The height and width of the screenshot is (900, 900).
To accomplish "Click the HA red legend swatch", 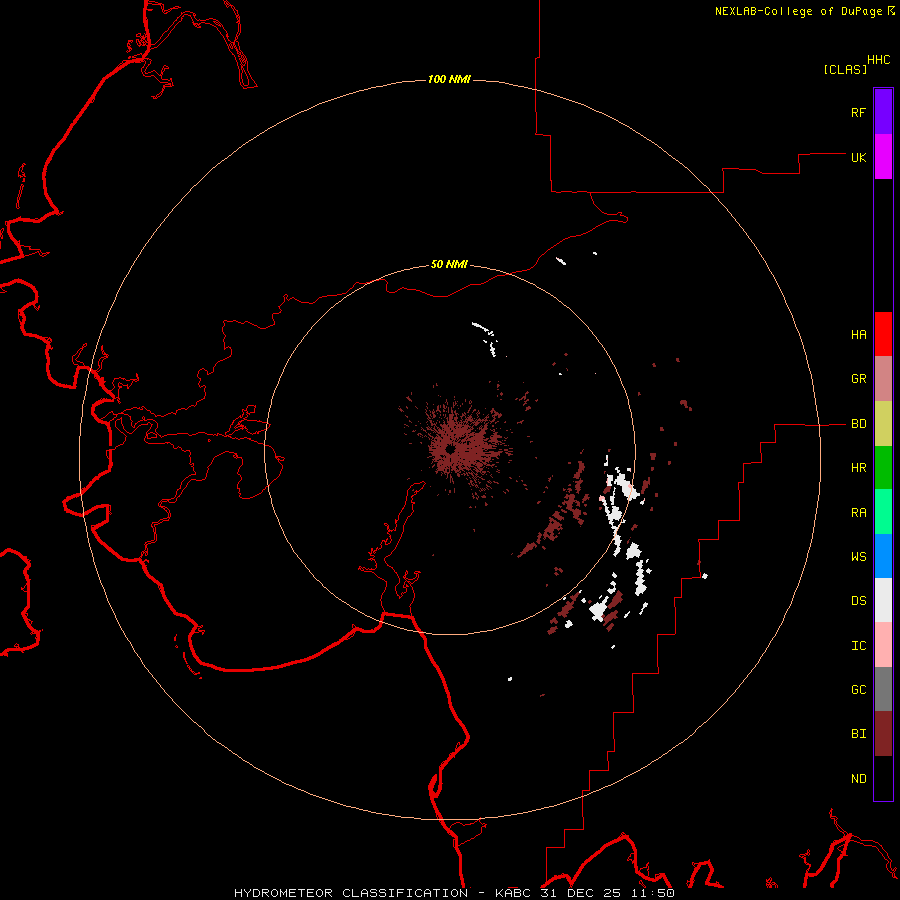I will point(883,334).
